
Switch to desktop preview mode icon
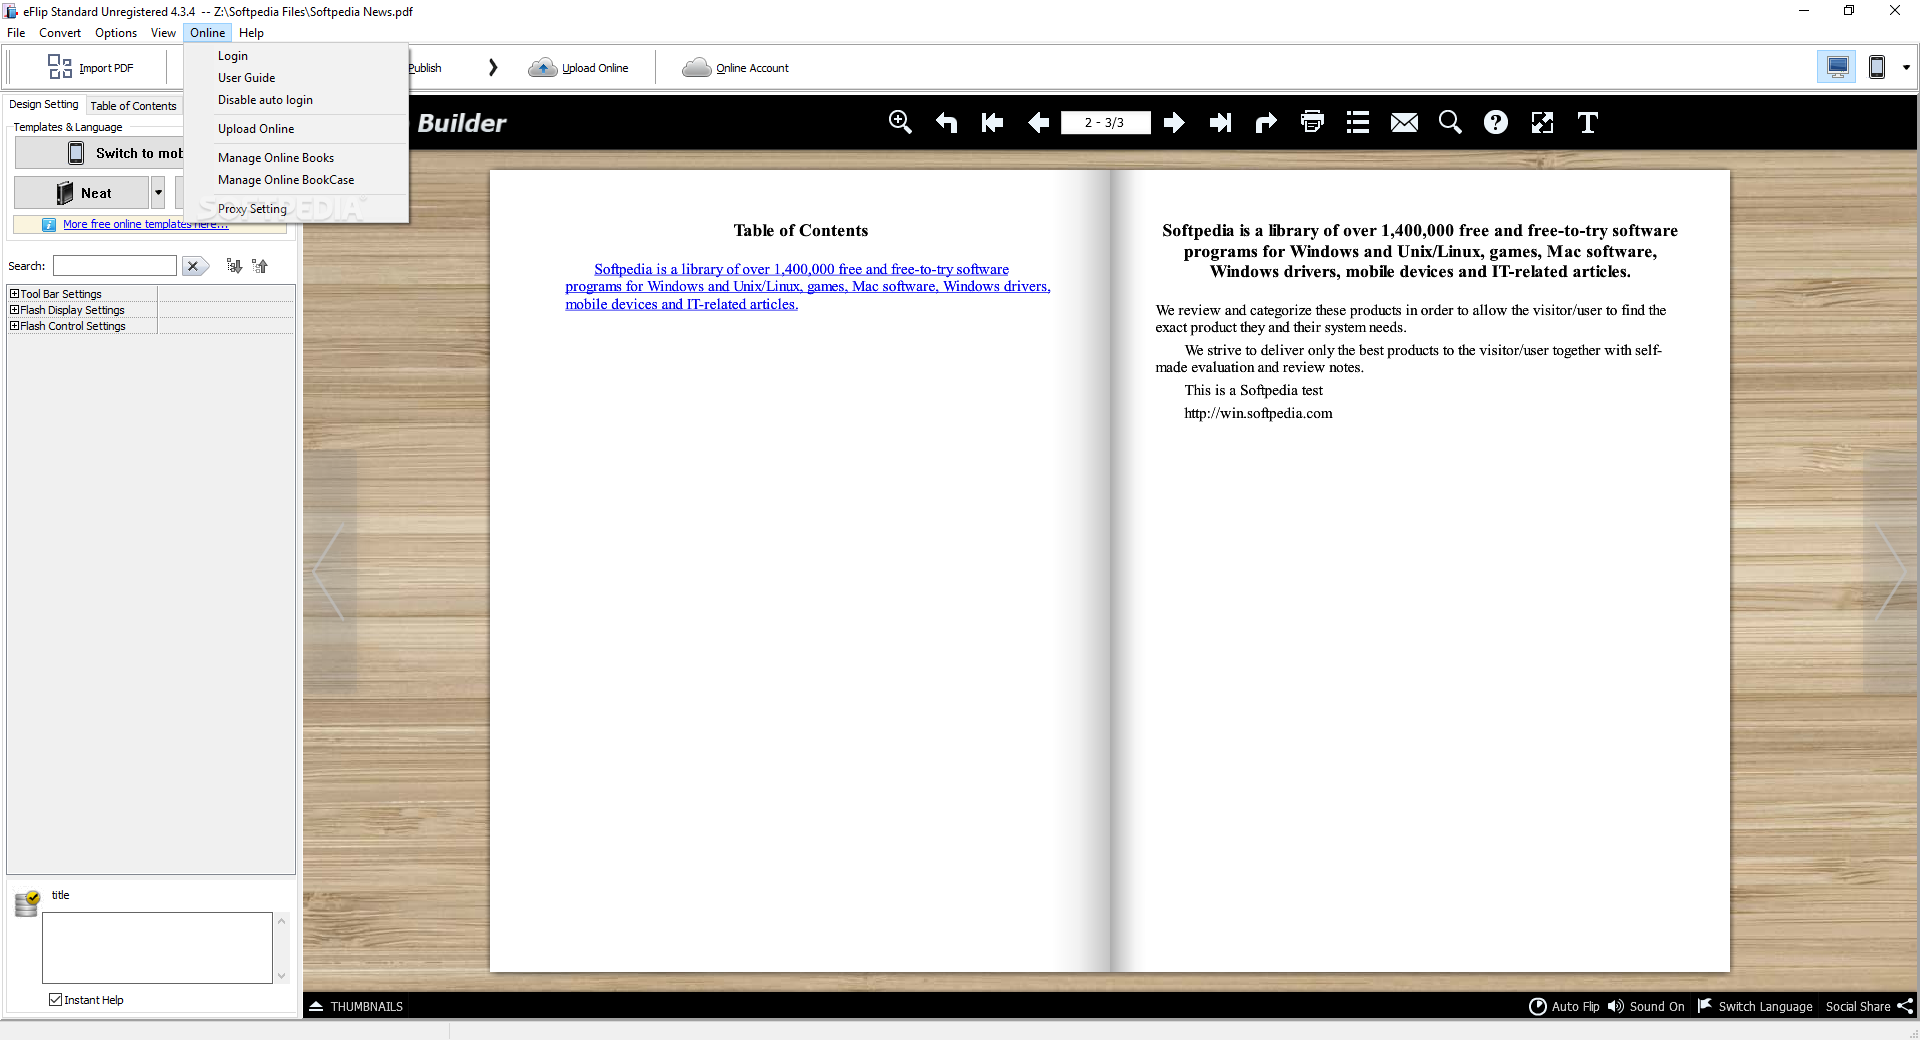pos(1837,67)
